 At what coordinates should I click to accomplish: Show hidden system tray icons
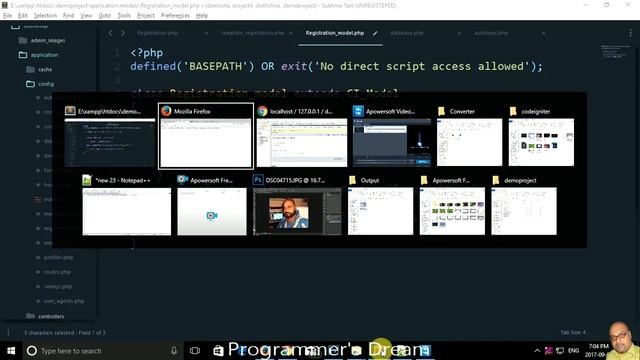[x=537, y=351]
